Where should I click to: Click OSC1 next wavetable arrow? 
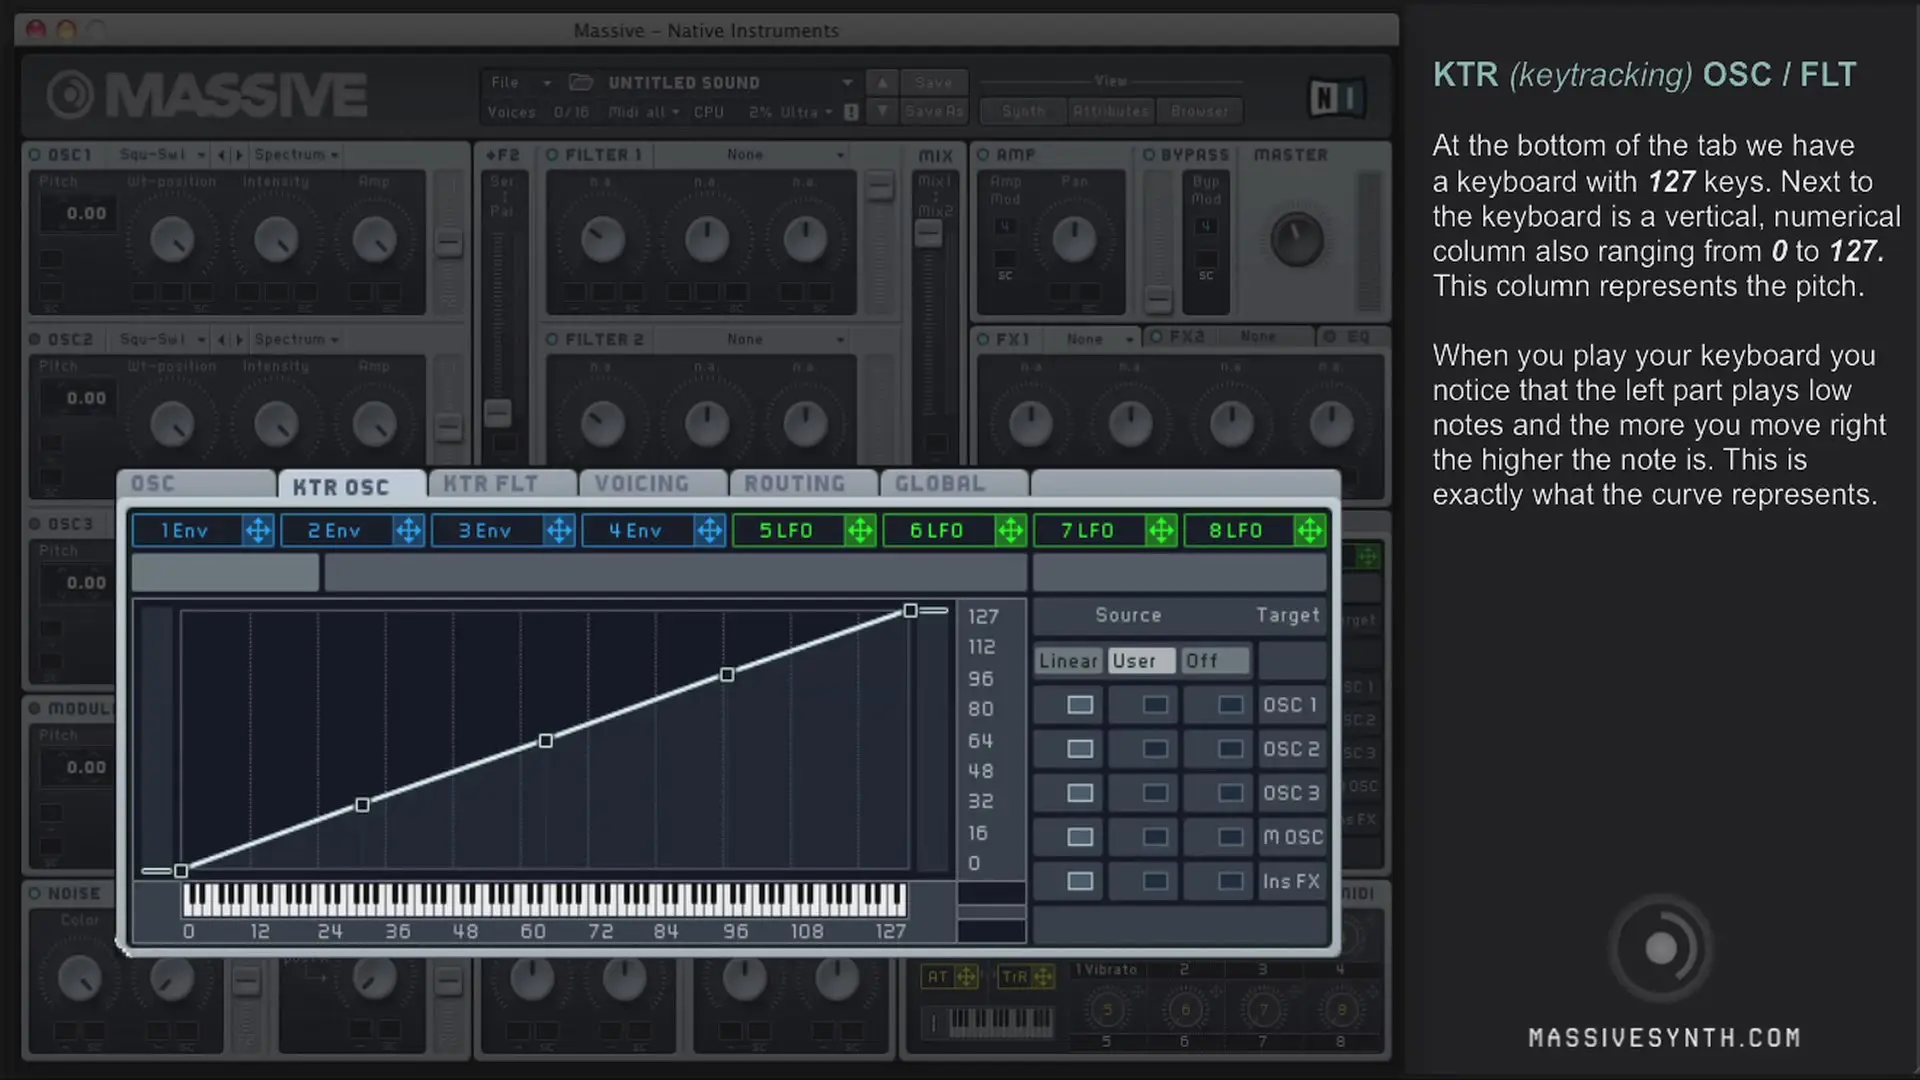pyautogui.click(x=238, y=155)
